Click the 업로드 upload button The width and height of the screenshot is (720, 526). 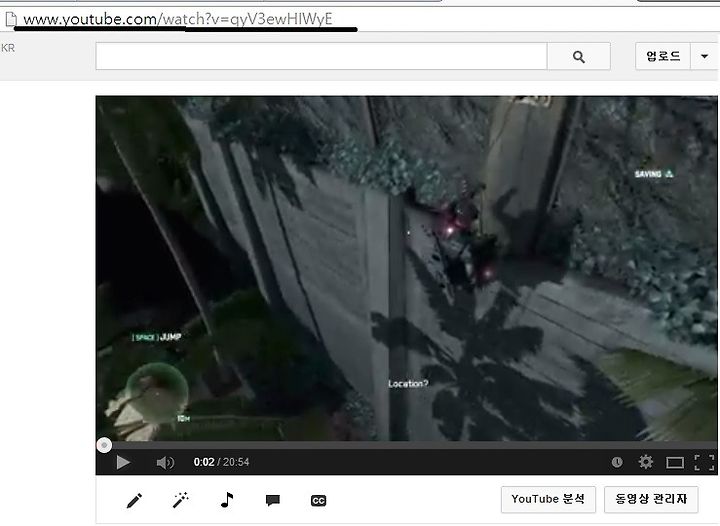663,56
